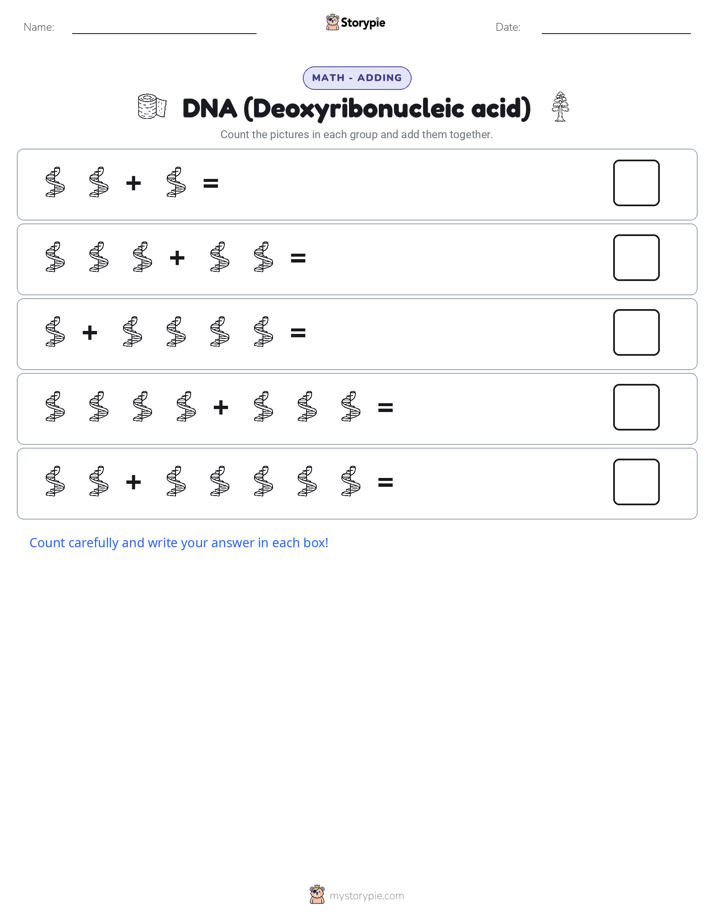The image size is (714, 924).
Task: Select the answer box for the fifth problem
Action: (x=636, y=482)
